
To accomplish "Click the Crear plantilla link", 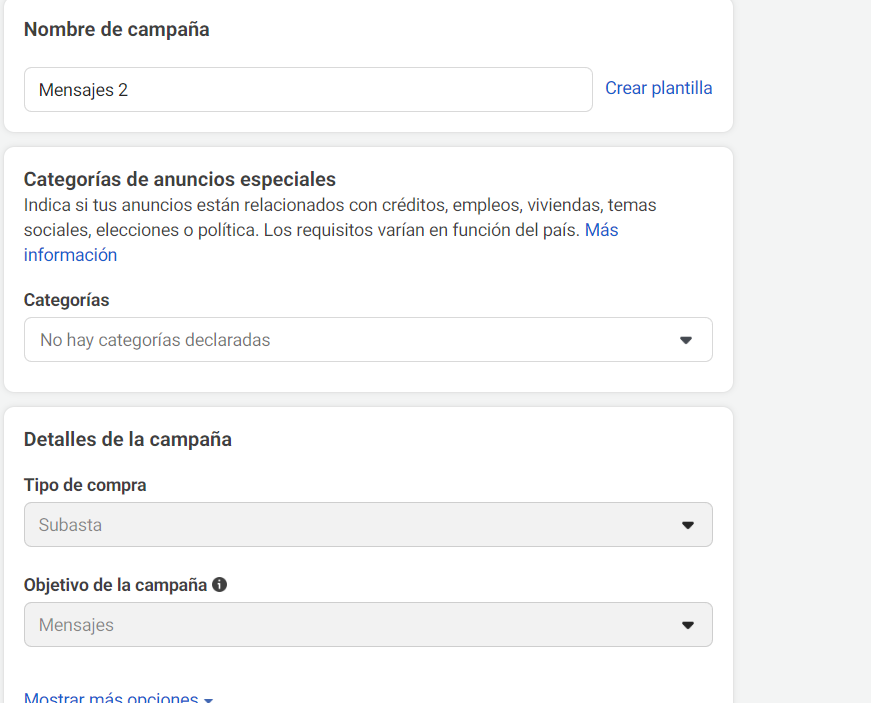I will coord(658,88).
